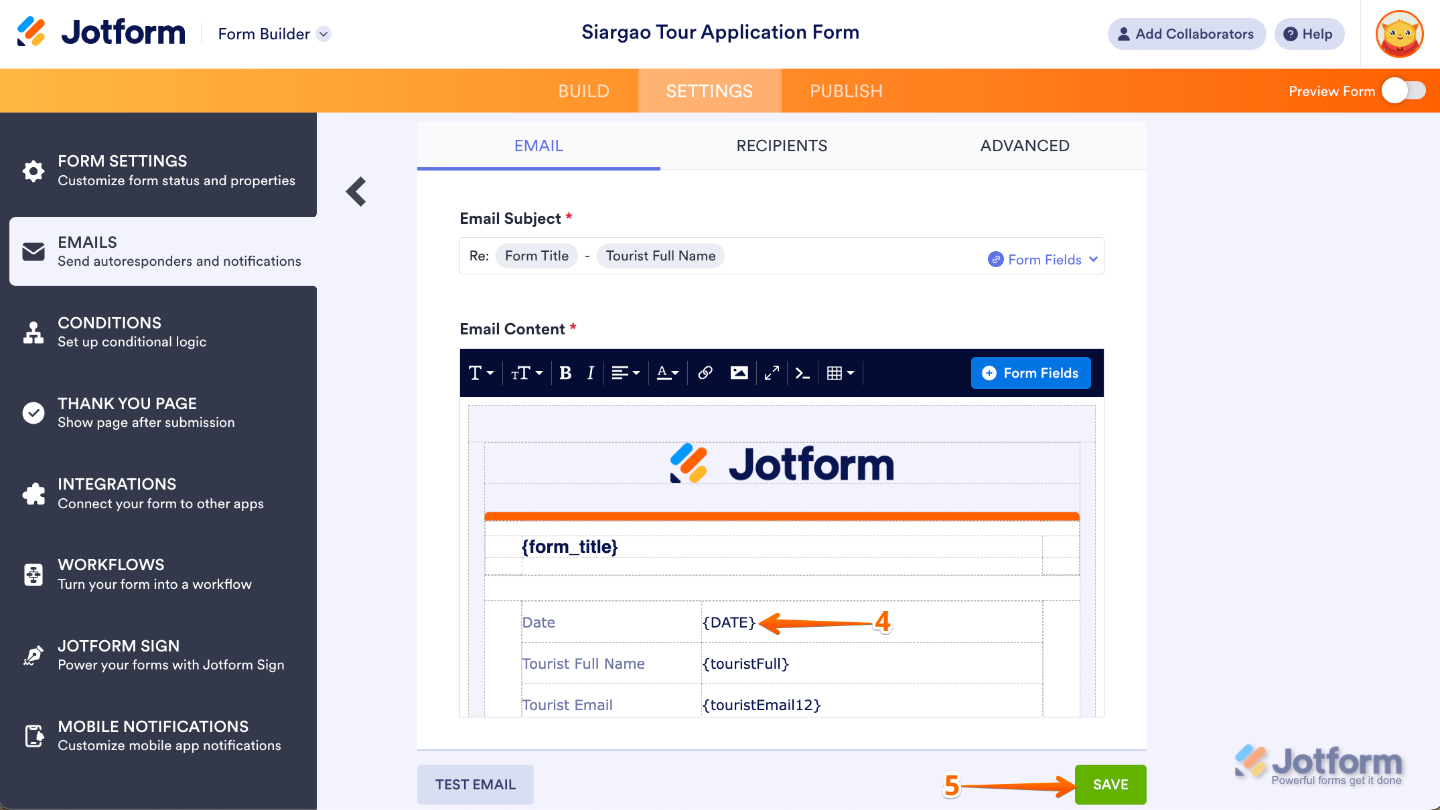Open the font family dropdown
Viewport: 1440px width, 810px height.
481,372
